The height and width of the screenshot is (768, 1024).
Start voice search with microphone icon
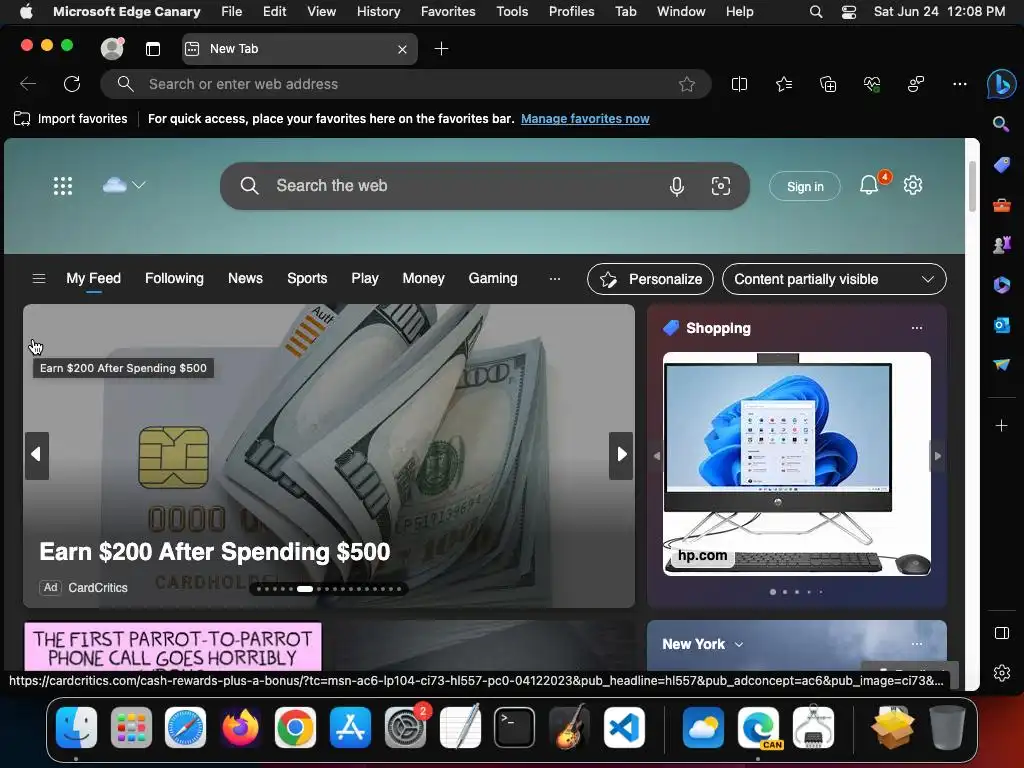[677, 187]
